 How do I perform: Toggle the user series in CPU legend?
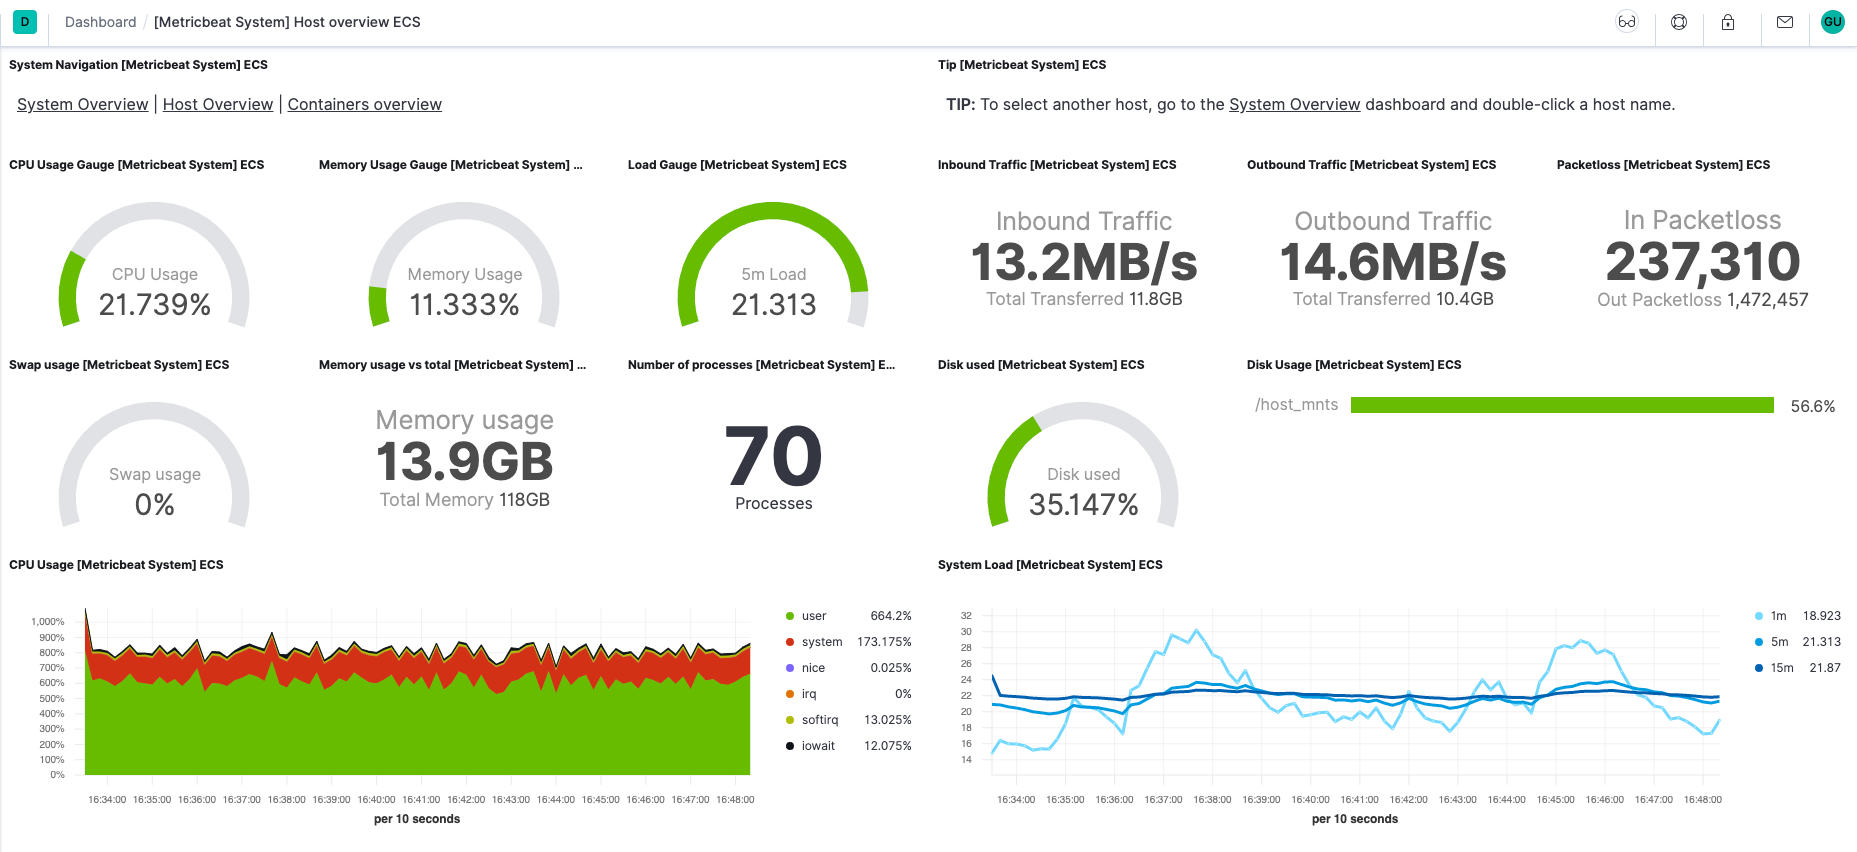[x=814, y=616]
